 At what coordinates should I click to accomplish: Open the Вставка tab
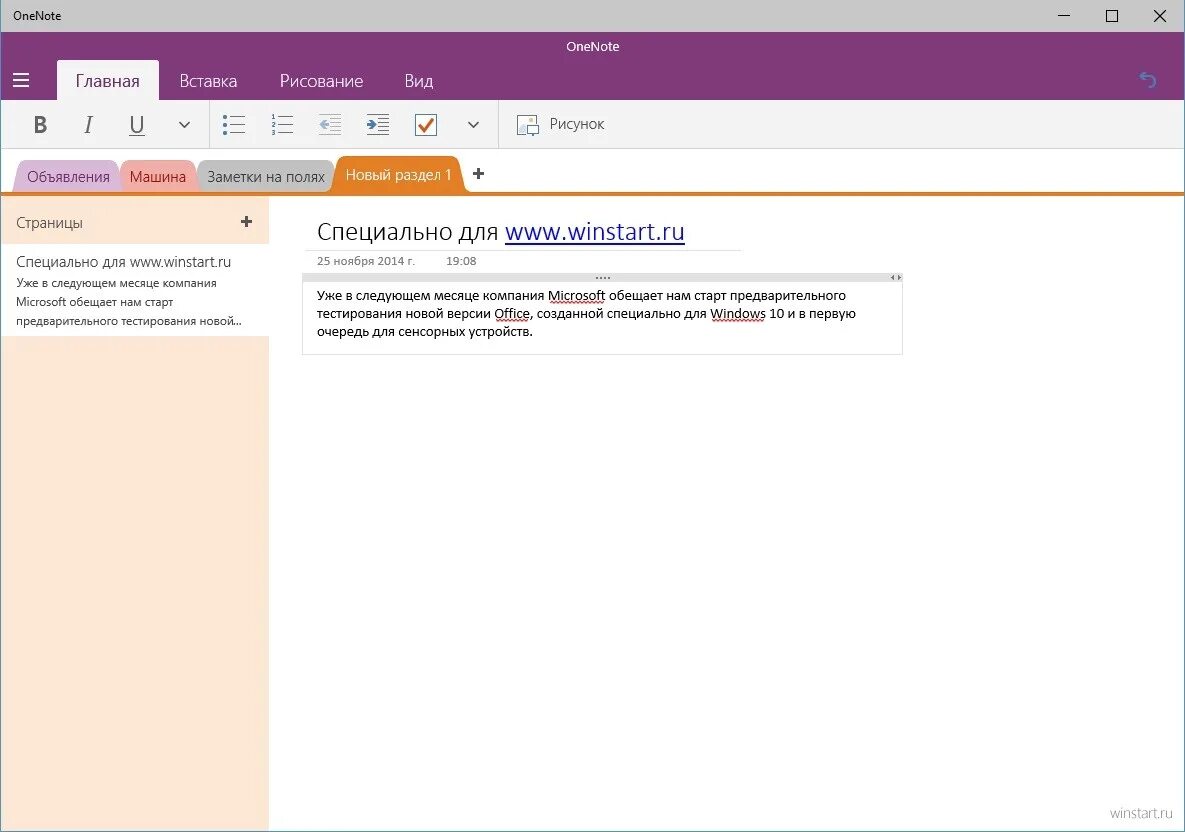[x=208, y=81]
